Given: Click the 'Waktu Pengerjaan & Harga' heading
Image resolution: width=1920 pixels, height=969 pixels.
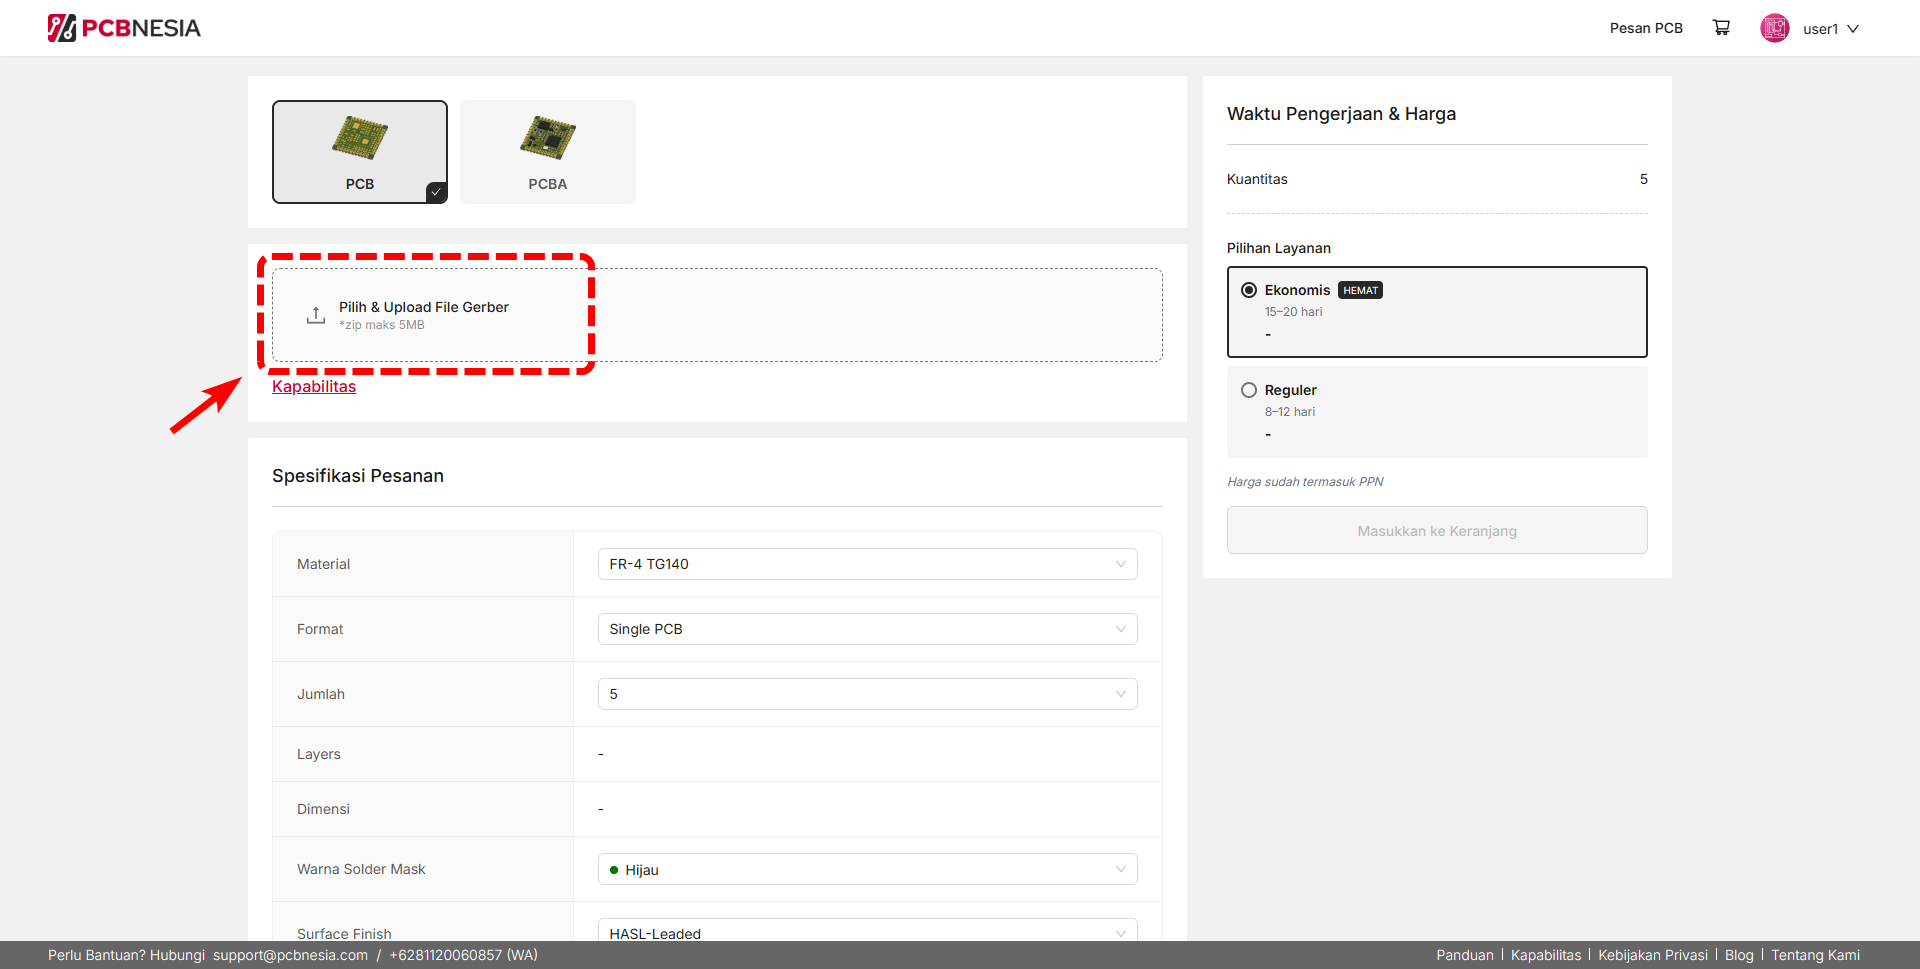Looking at the screenshot, I should pyautogui.click(x=1341, y=114).
